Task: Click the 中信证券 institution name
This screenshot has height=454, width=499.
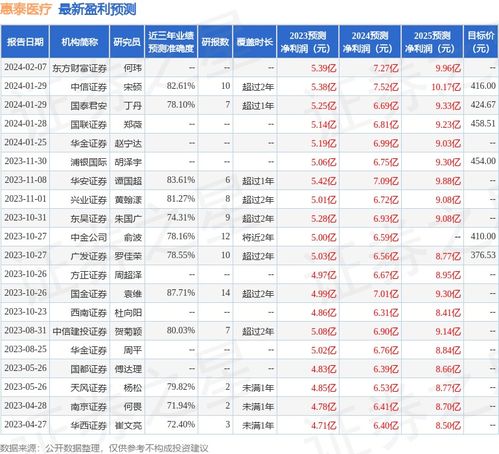Action: pos(89,87)
